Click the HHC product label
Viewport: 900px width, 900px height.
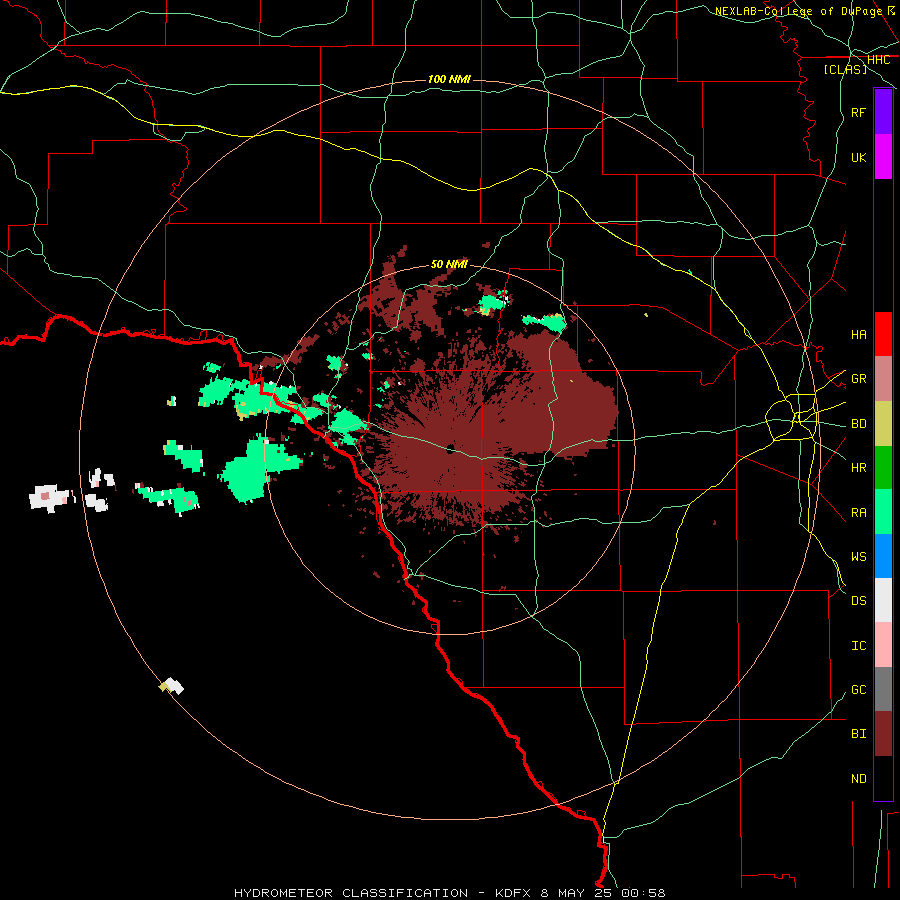pyautogui.click(x=878, y=60)
